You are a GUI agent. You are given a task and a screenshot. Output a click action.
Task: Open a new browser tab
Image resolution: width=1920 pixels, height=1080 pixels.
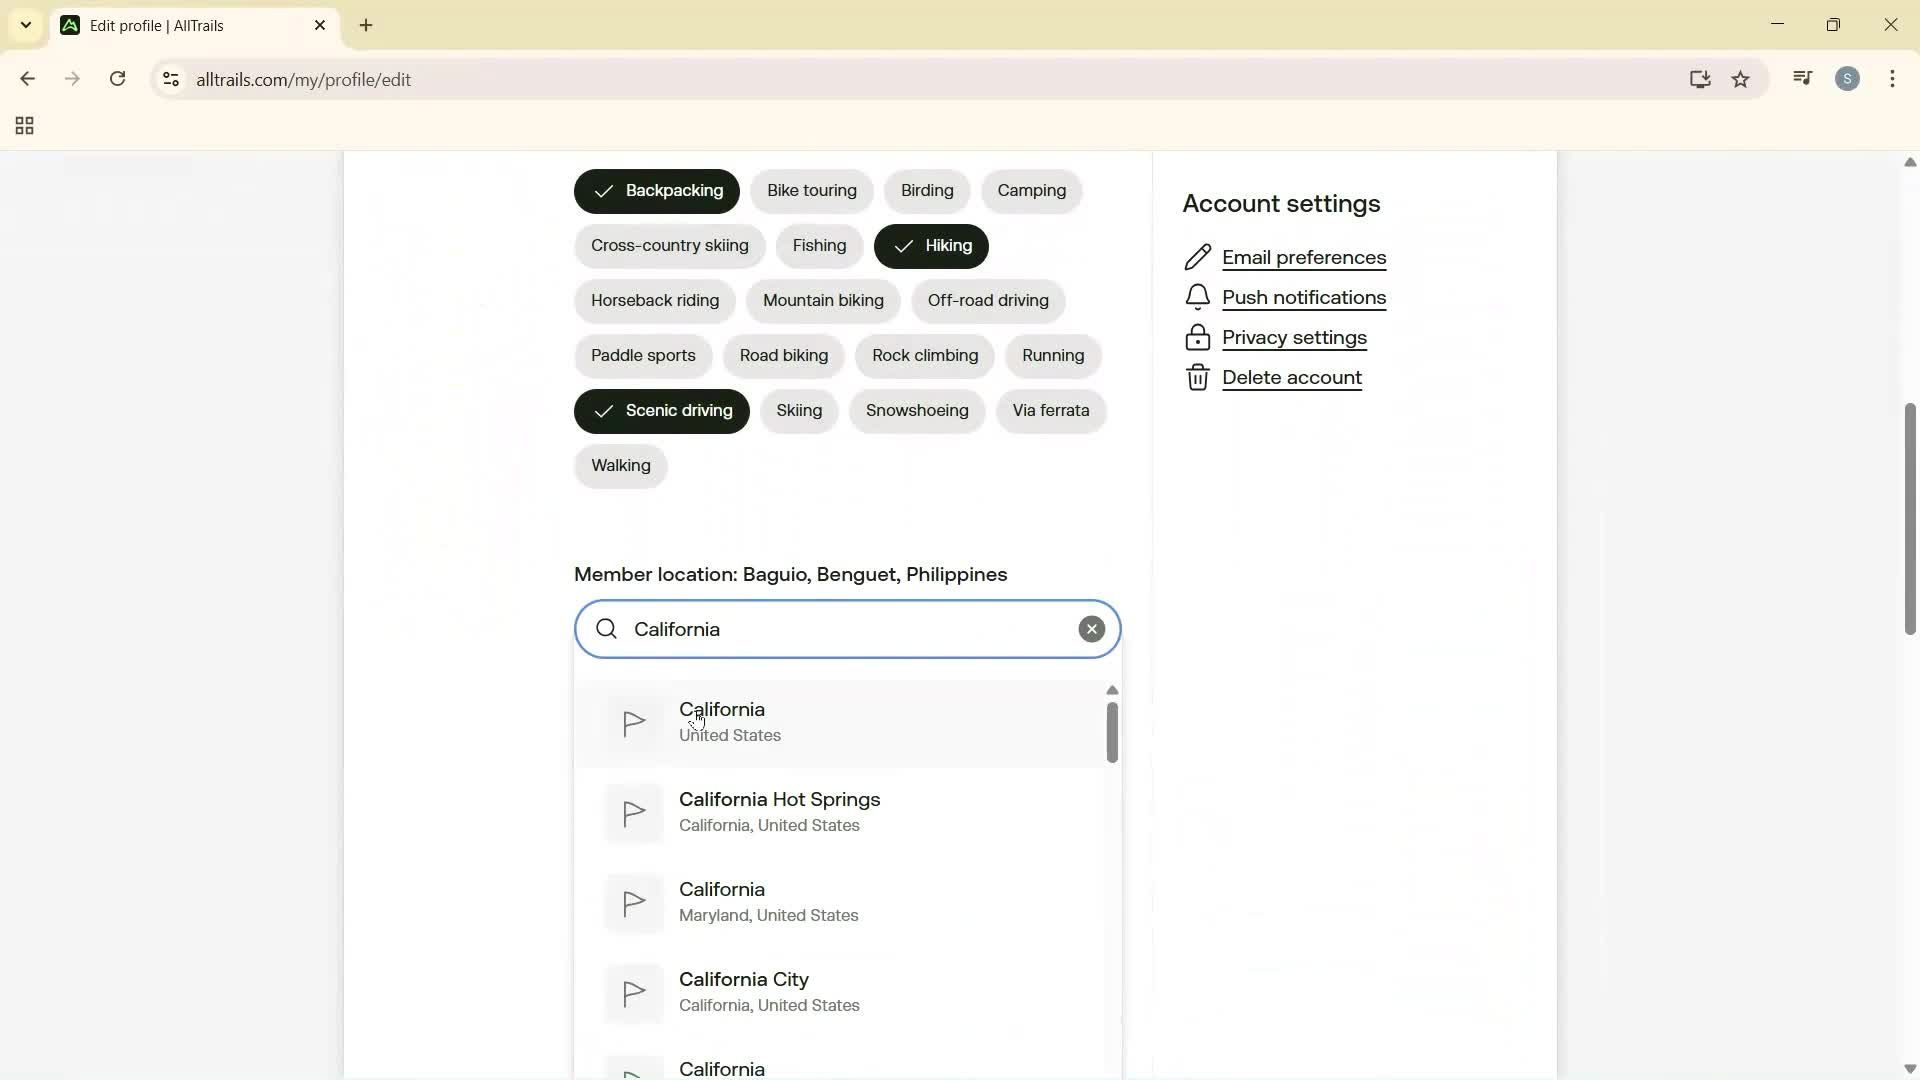366,25
